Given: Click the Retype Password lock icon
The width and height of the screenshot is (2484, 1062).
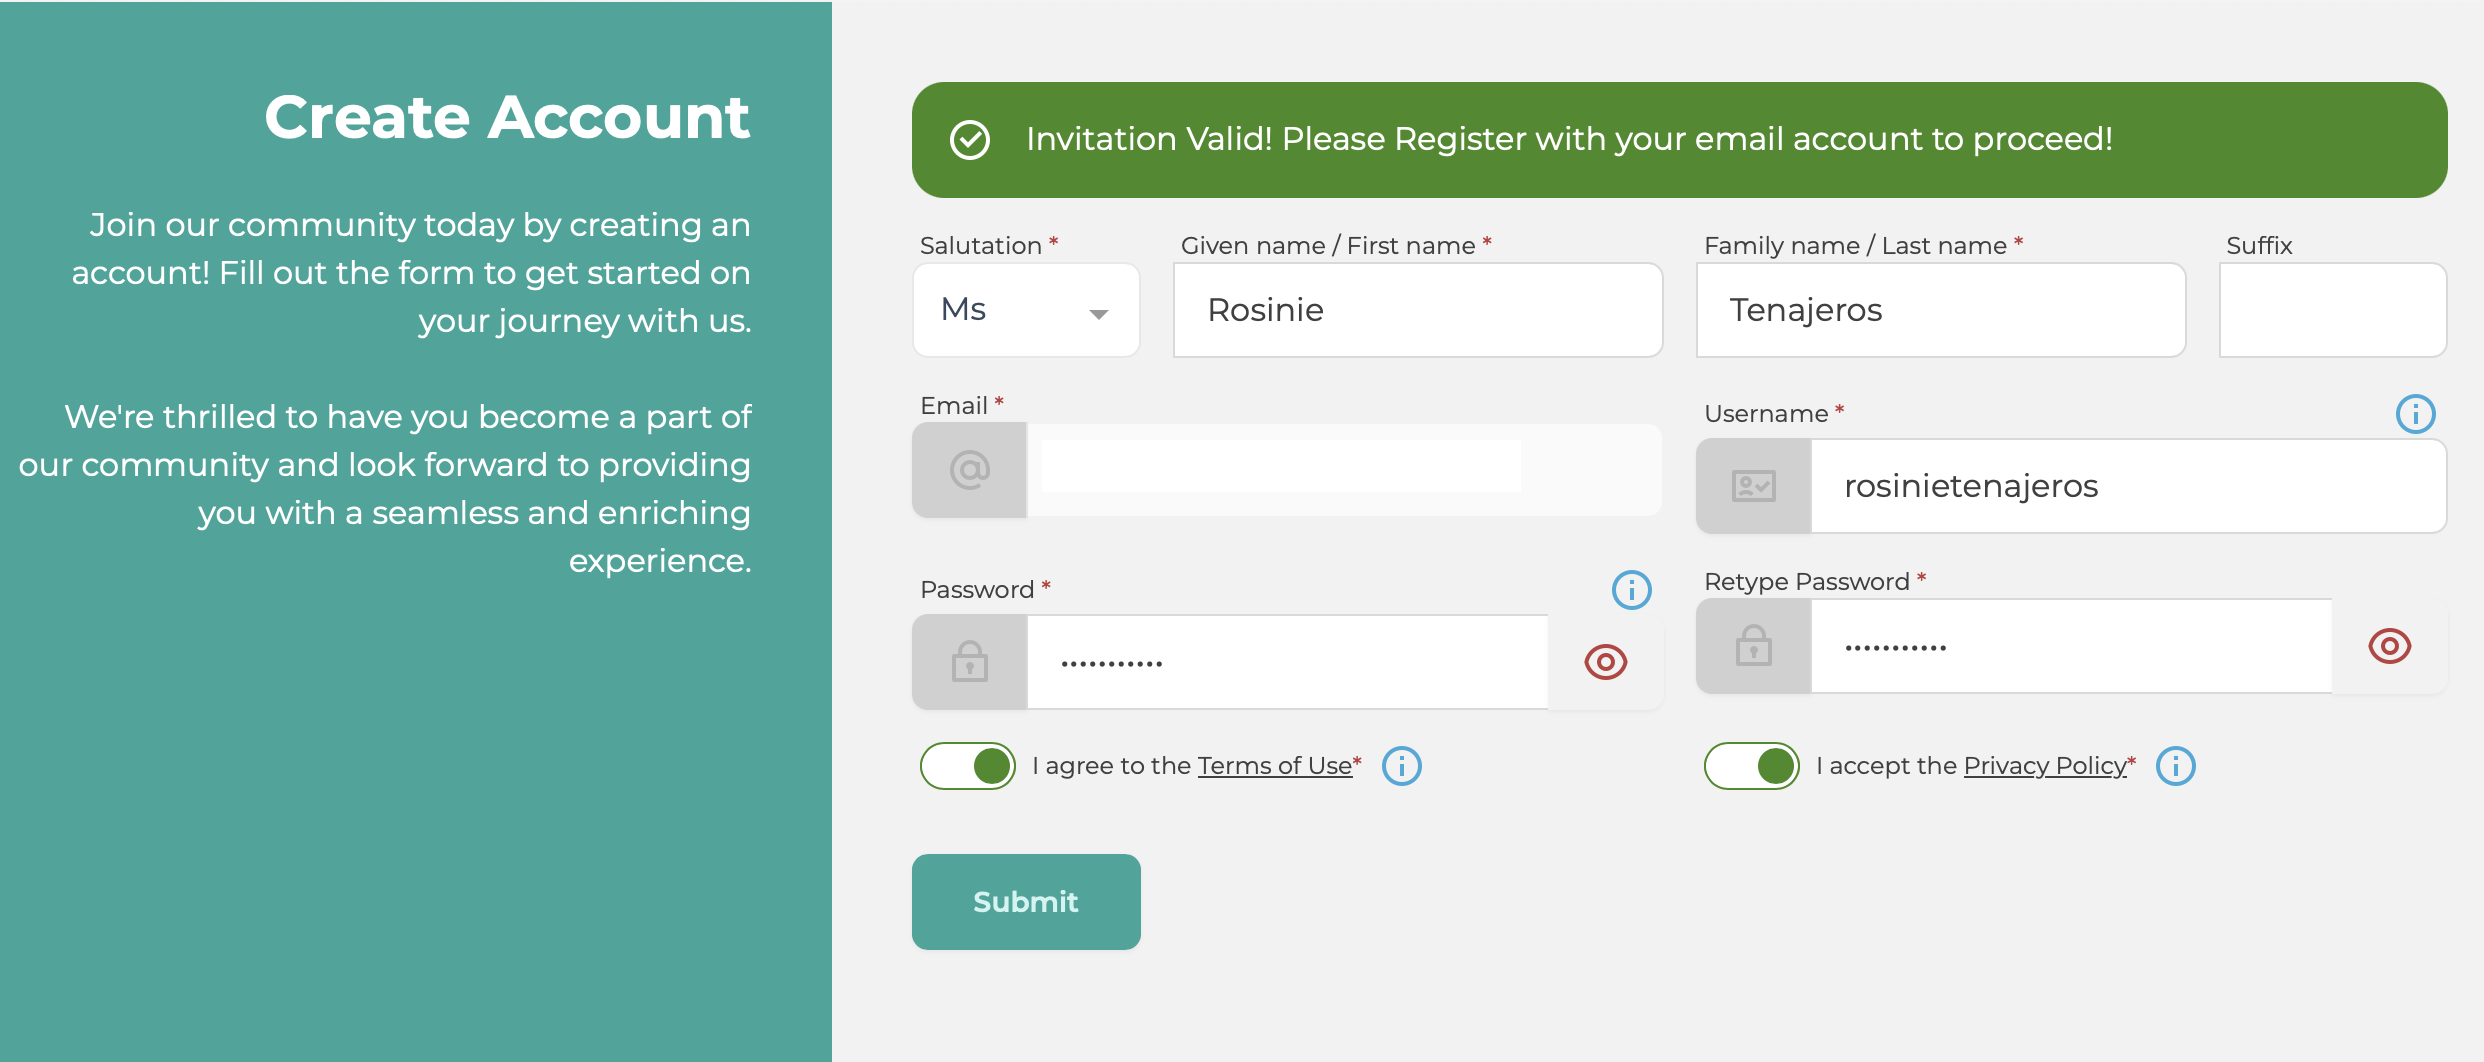Looking at the screenshot, I should click(x=1753, y=645).
